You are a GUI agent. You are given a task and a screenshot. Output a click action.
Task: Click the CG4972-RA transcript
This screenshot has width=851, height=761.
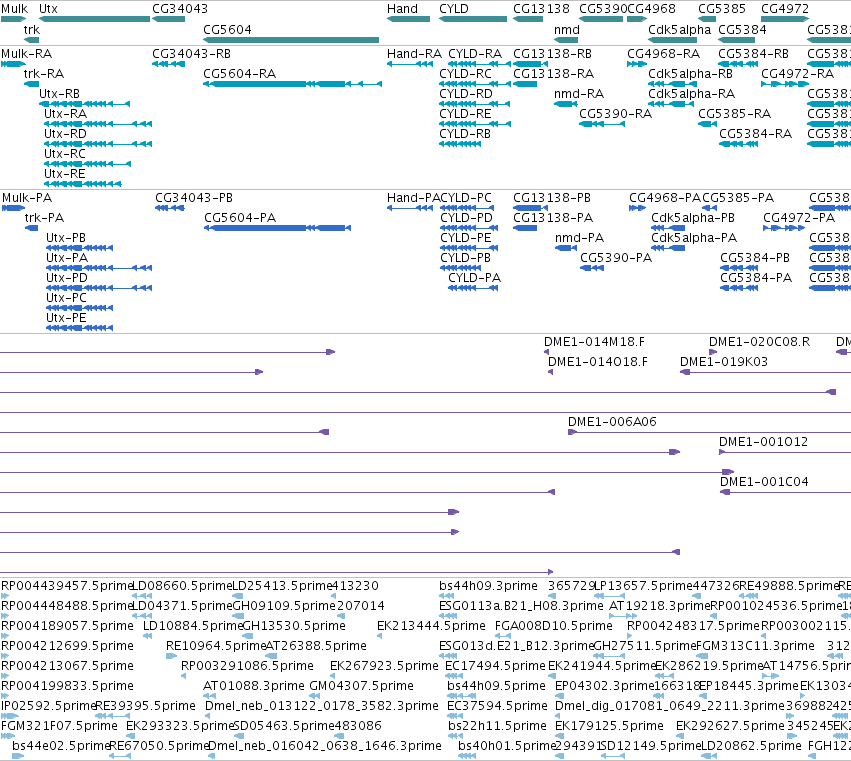785,84
